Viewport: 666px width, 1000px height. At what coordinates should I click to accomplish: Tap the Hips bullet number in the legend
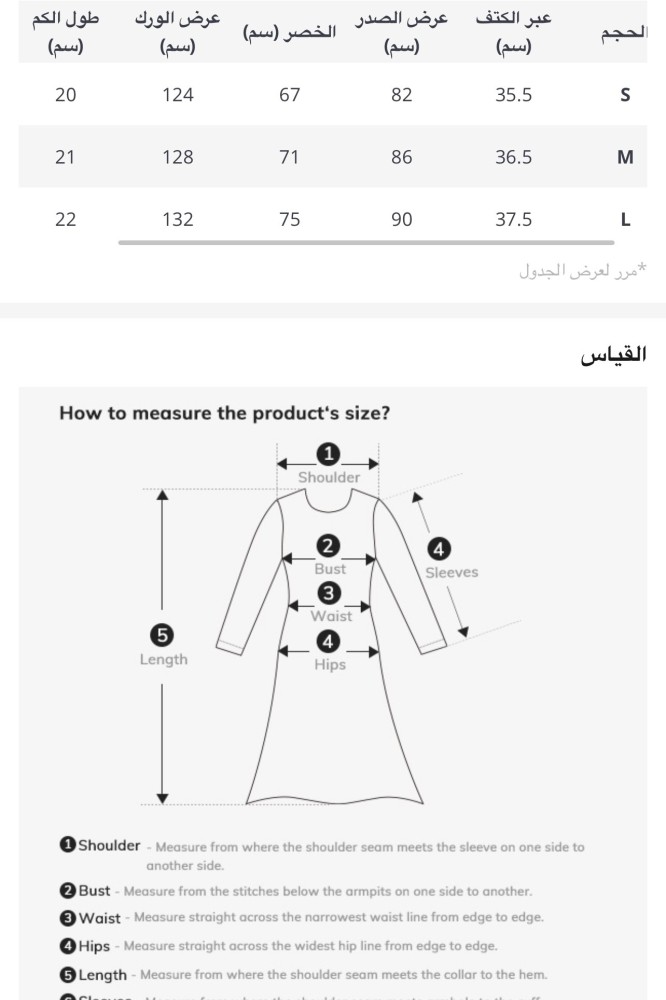(x=68, y=945)
